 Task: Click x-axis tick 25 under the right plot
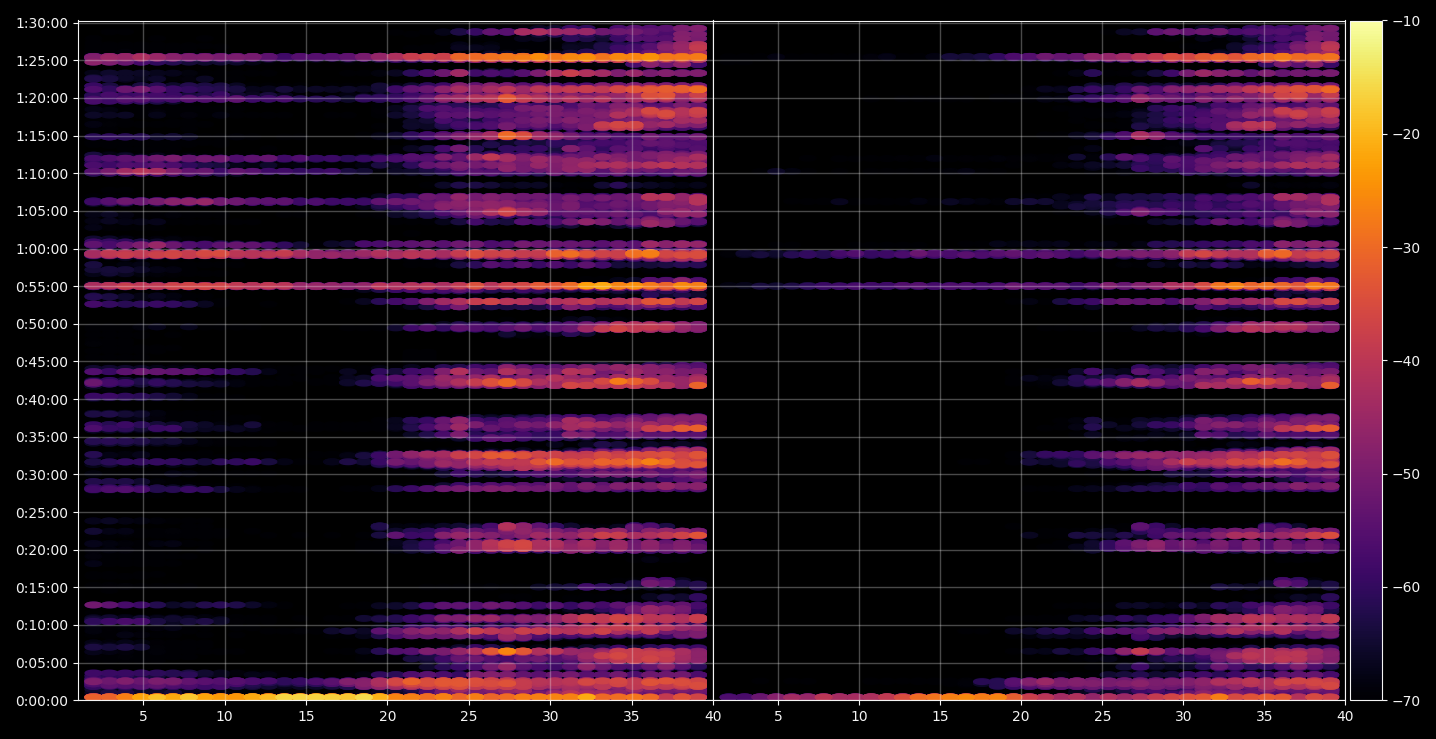coord(1102,716)
